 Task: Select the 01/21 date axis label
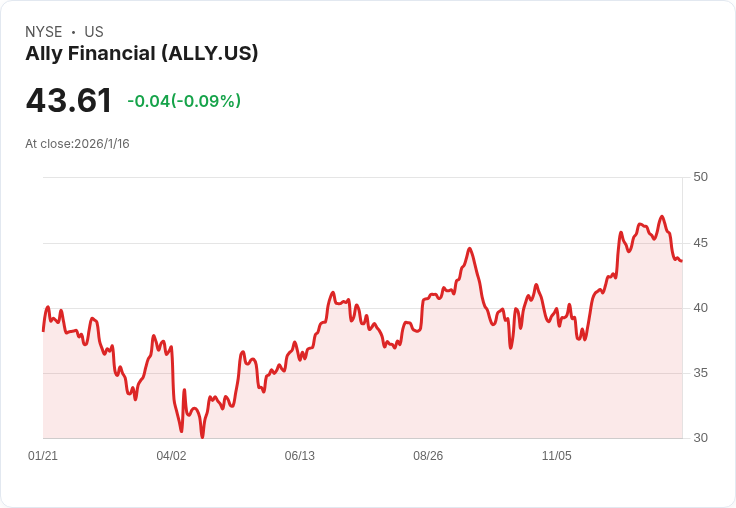click(x=43, y=456)
